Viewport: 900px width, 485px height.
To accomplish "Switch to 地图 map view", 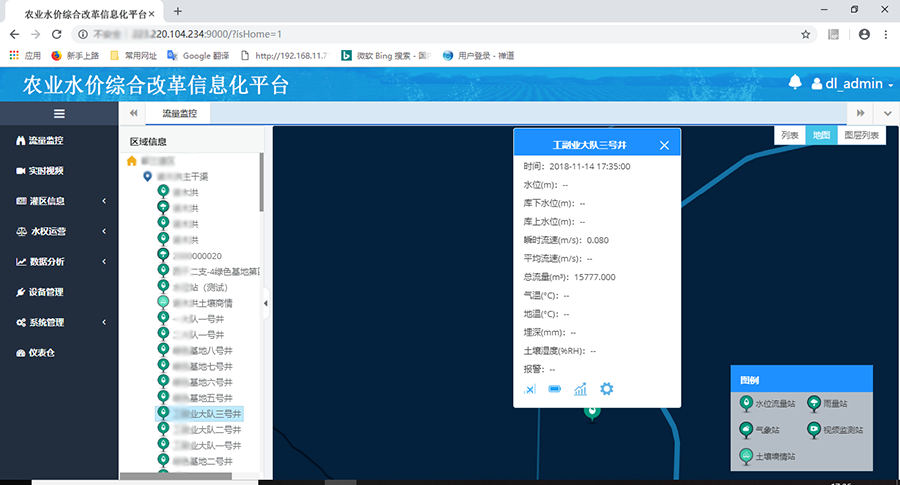I will coord(820,135).
